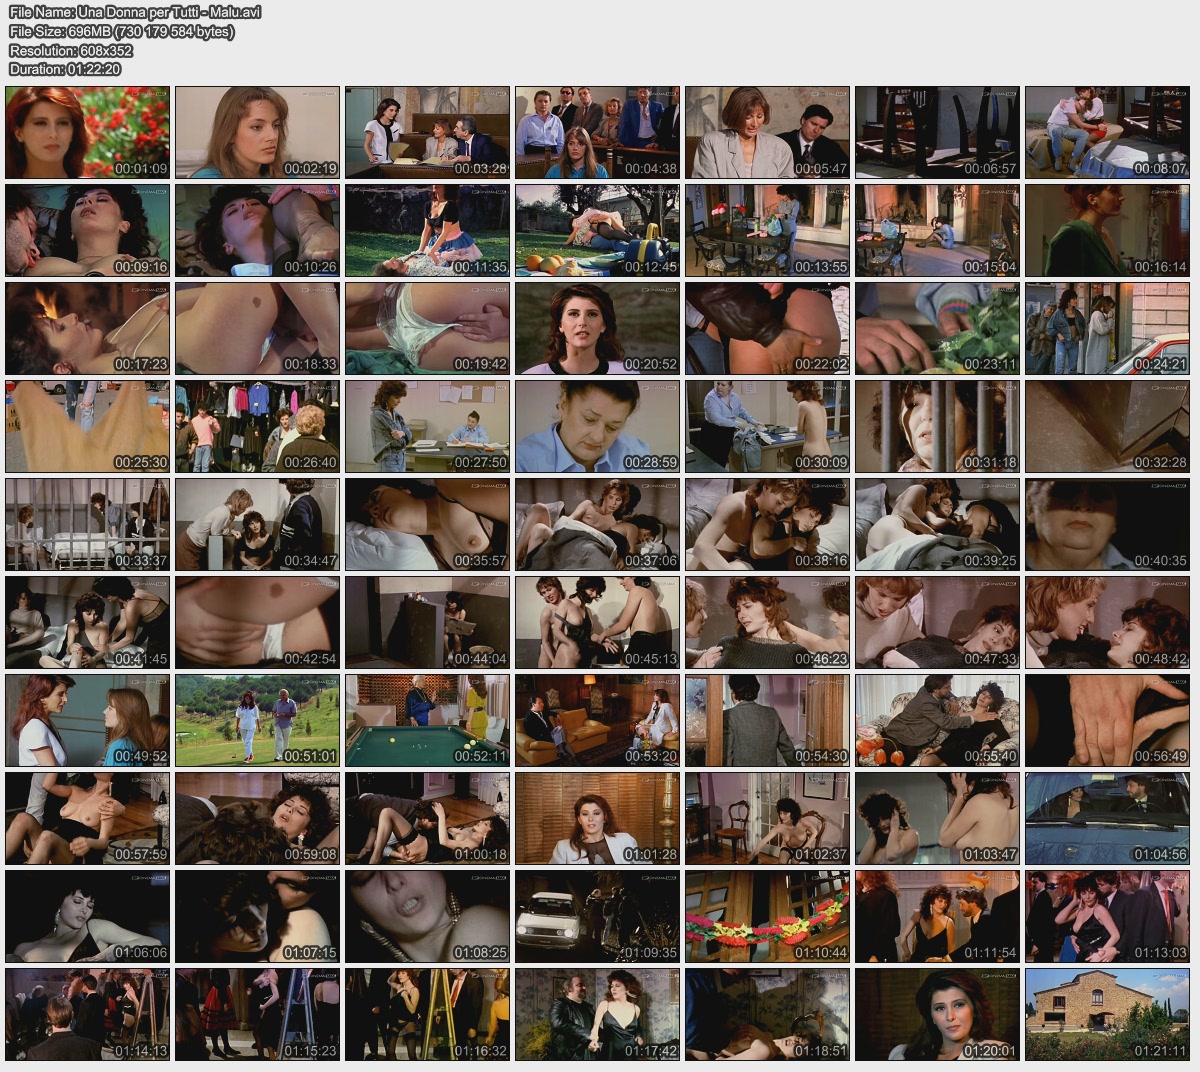Open the living room sofa frame at 00:53:20
This screenshot has height=1072, width=1200.
(x=597, y=720)
